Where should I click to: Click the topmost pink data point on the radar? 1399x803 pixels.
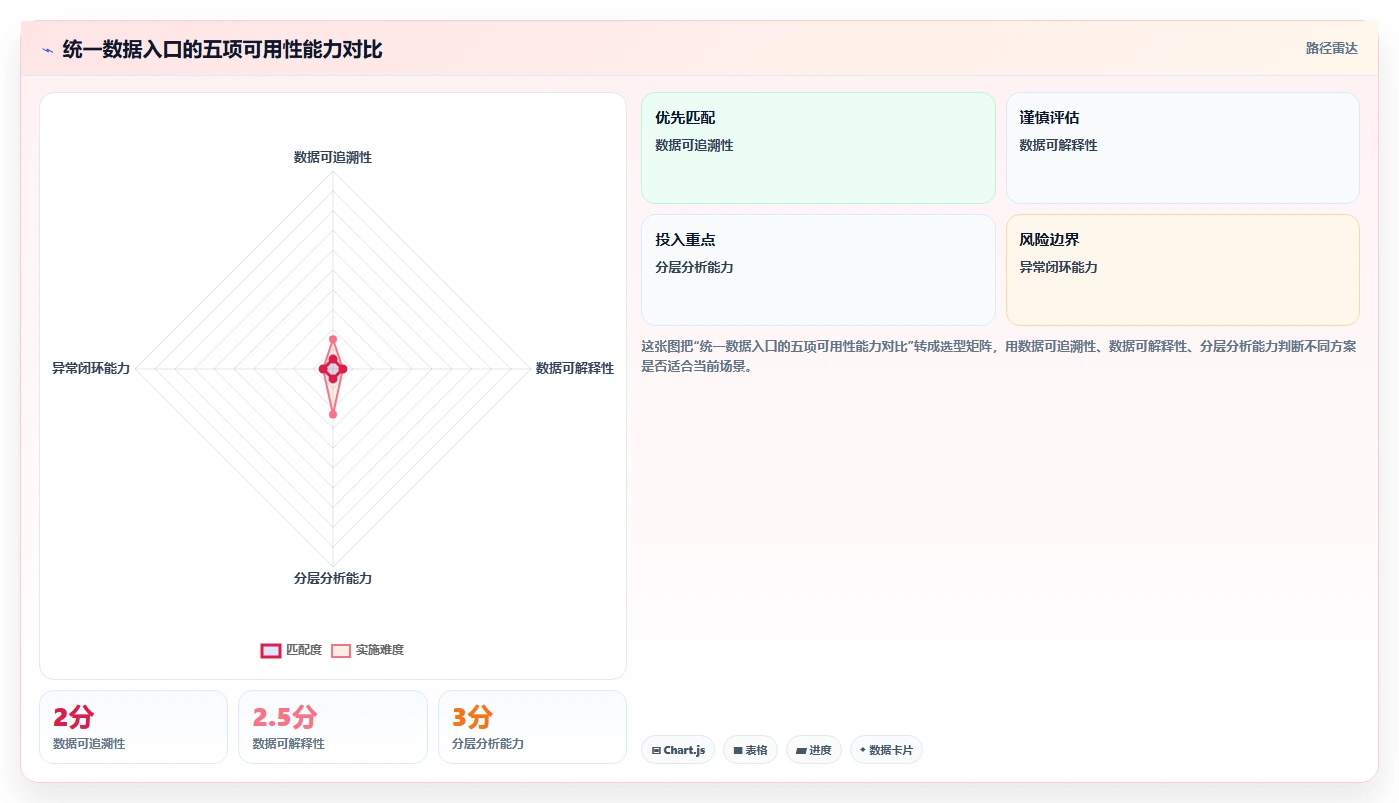333,339
